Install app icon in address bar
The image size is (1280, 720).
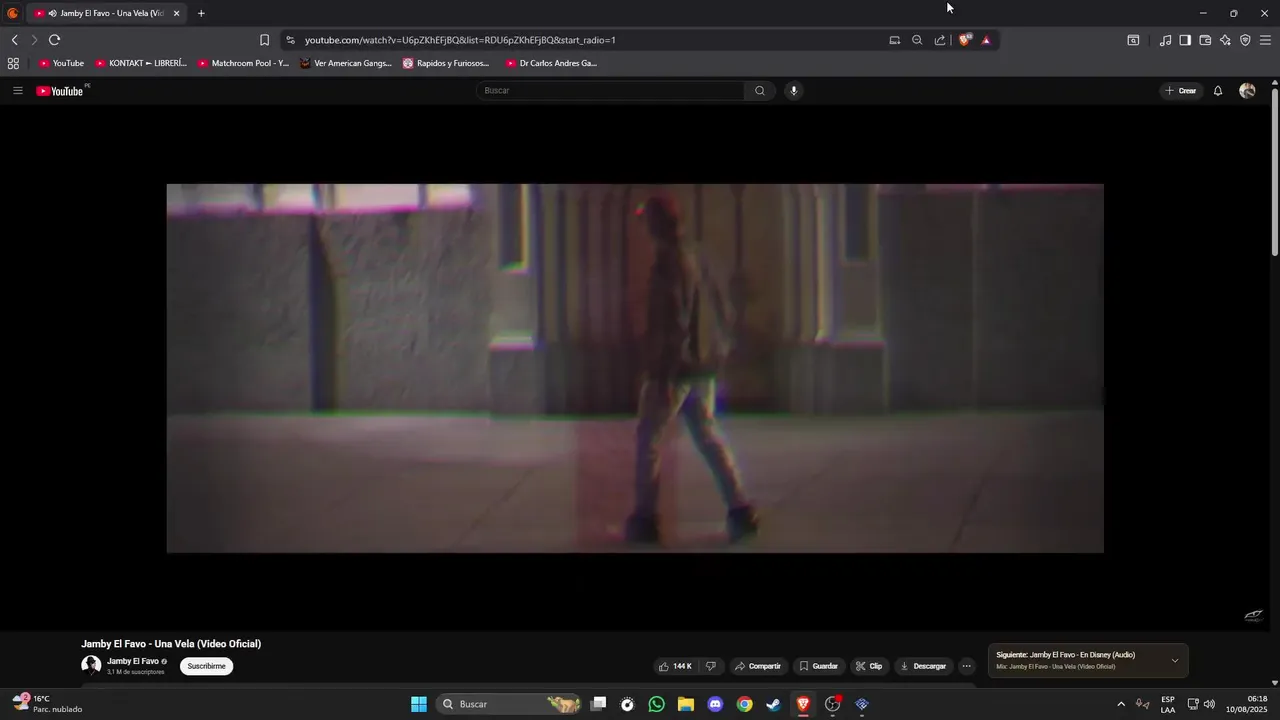pyautogui.click(x=895, y=40)
